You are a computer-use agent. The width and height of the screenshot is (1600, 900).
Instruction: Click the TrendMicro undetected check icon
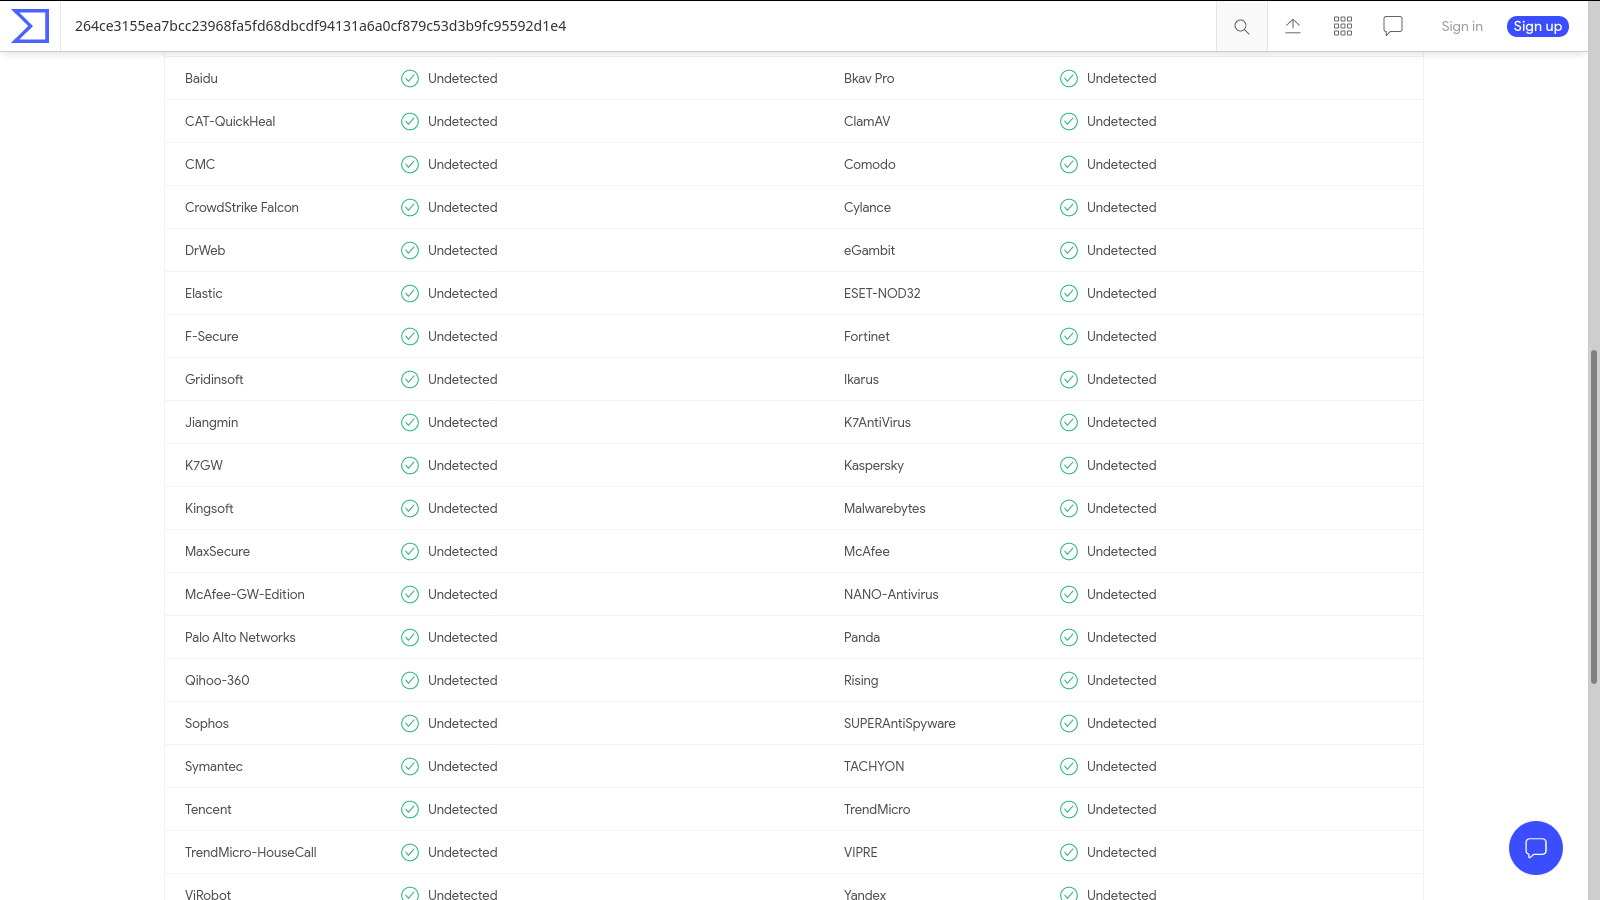[1068, 809]
